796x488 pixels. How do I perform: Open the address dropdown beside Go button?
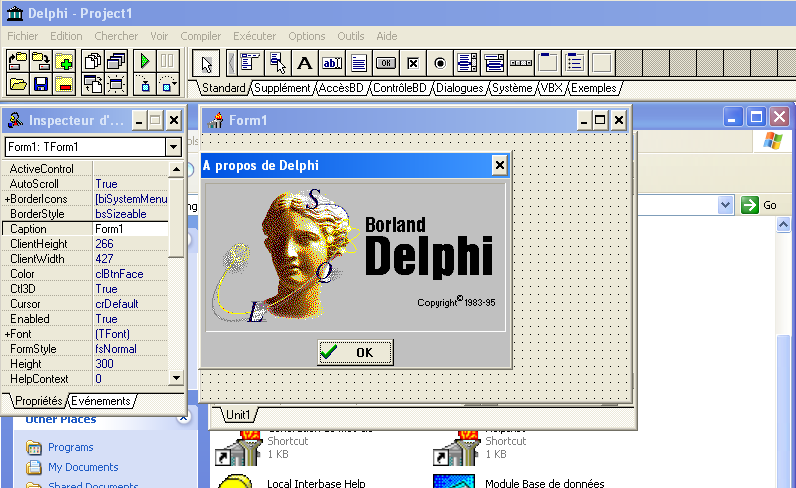(x=725, y=205)
